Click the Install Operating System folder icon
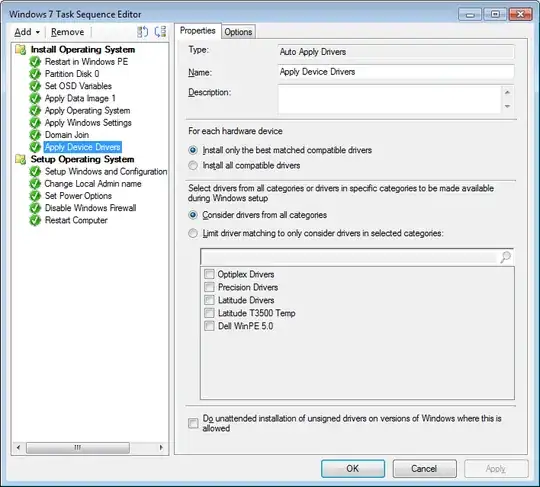Viewport: 540px width, 487px height. coord(20,50)
